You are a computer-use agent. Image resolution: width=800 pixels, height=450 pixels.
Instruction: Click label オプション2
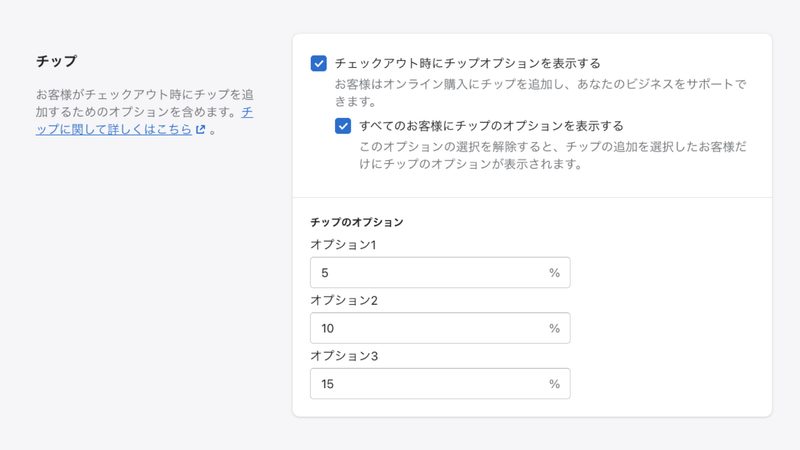click(x=344, y=301)
